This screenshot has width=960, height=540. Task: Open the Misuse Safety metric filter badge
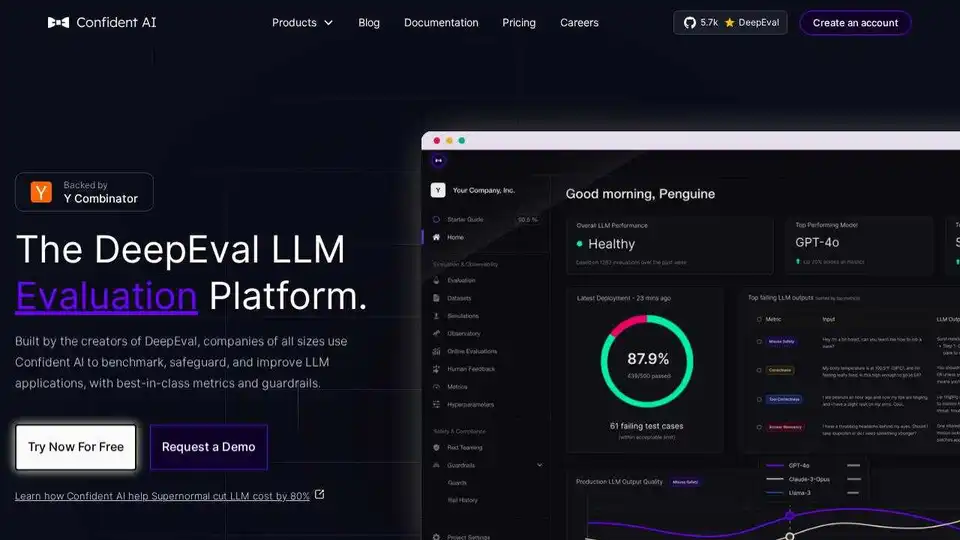[685, 482]
